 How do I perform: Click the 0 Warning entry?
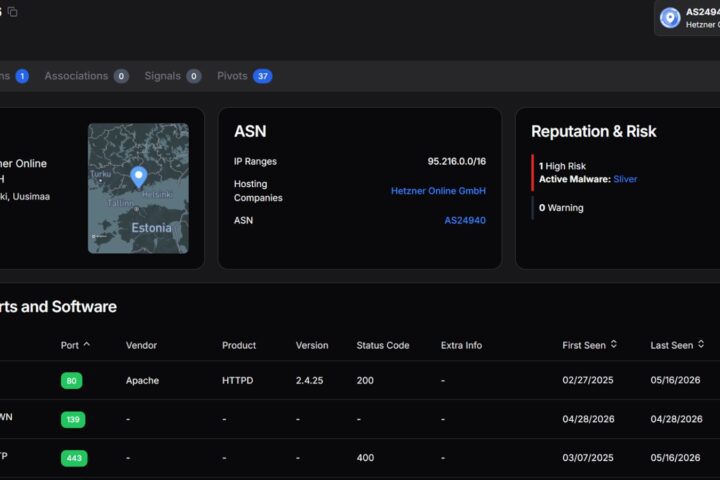561,208
